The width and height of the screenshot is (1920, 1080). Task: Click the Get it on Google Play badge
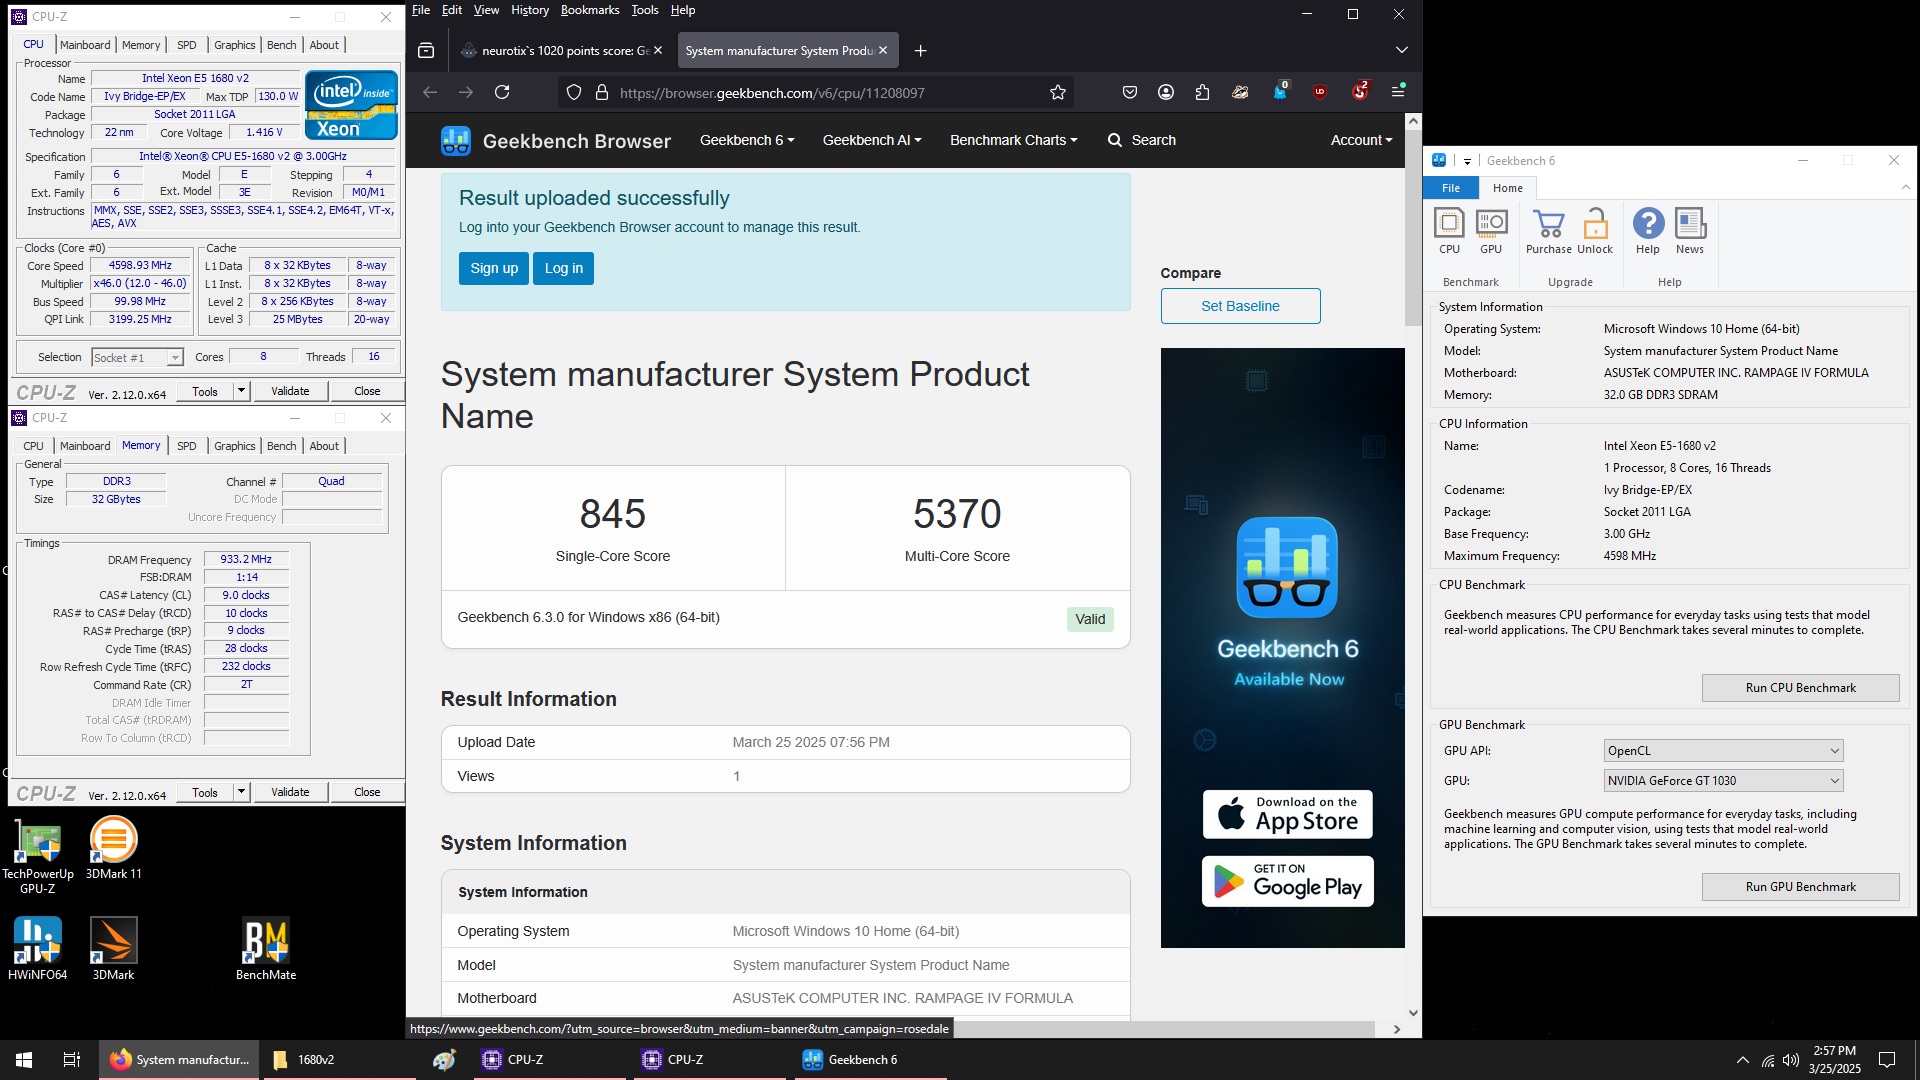click(x=1287, y=881)
